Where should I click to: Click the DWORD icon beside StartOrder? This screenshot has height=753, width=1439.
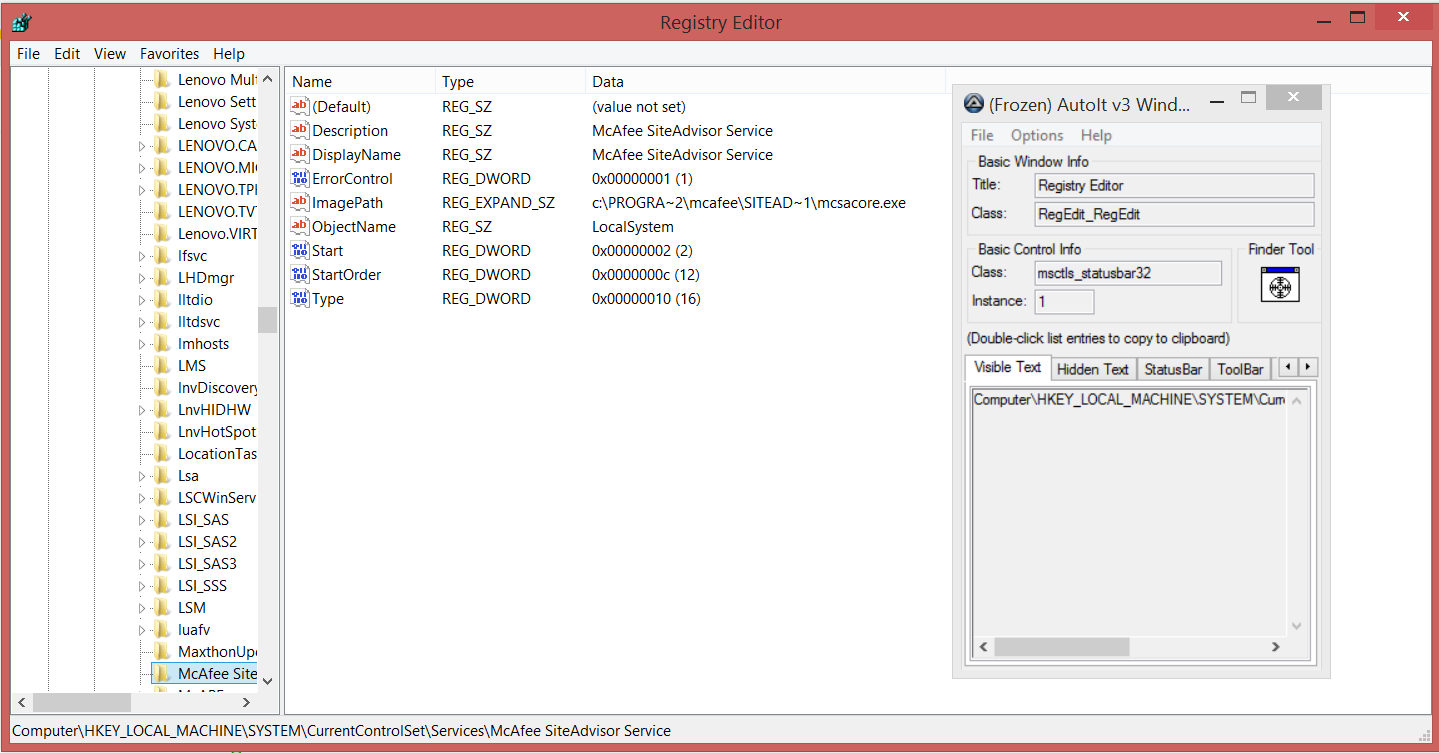pos(300,274)
